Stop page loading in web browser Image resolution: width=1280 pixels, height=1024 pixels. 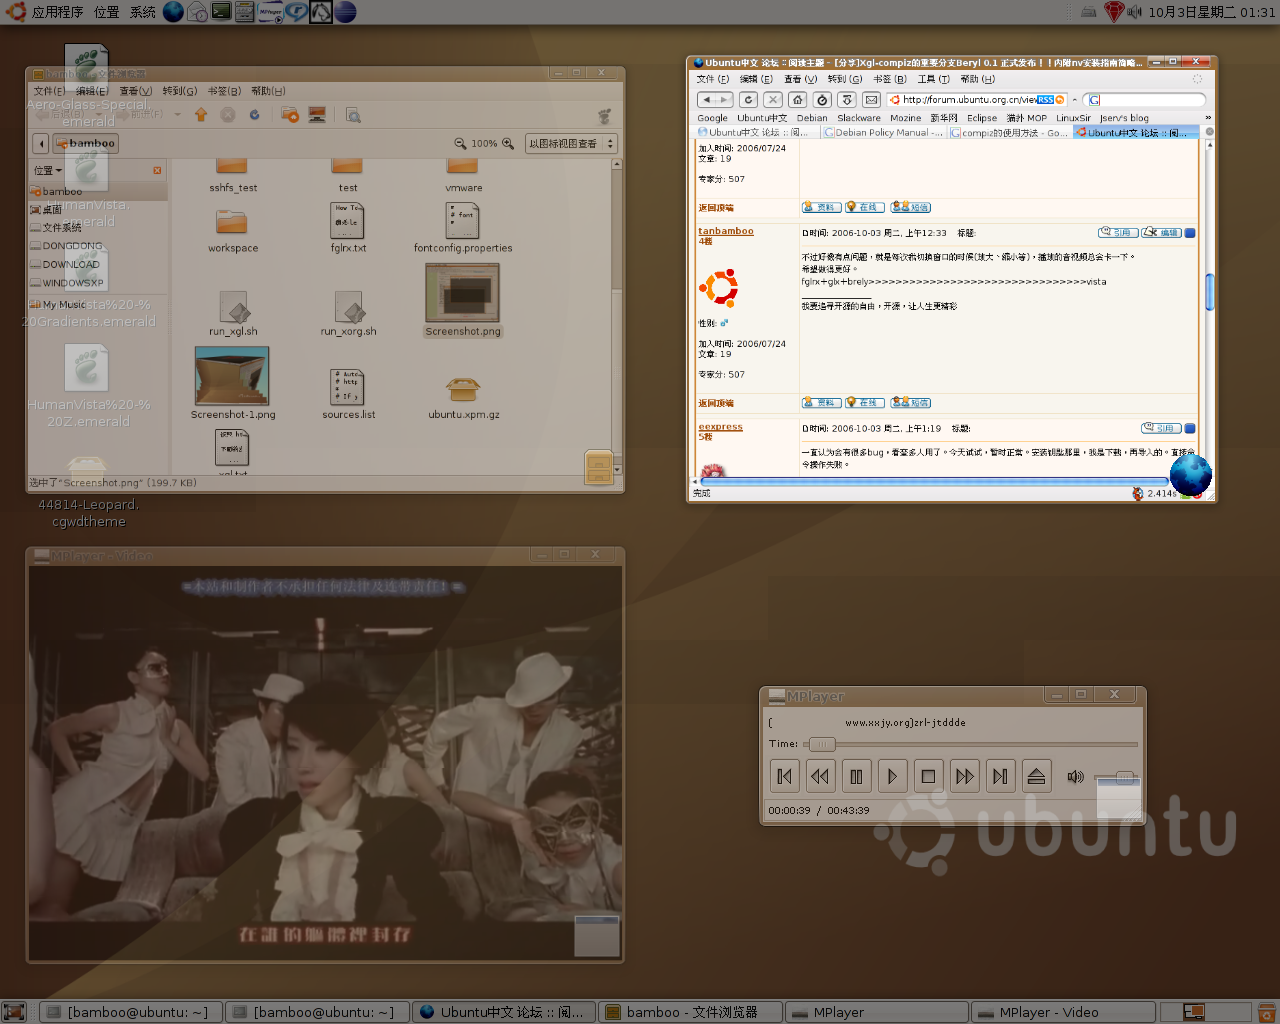point(773,99)
